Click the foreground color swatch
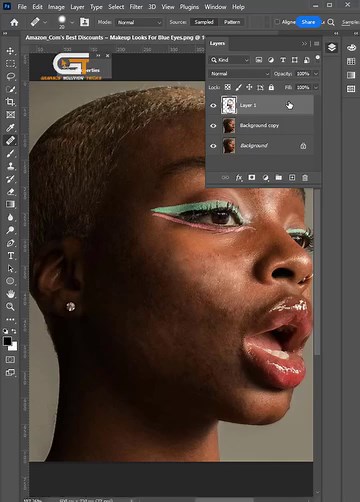 [7, 341]
